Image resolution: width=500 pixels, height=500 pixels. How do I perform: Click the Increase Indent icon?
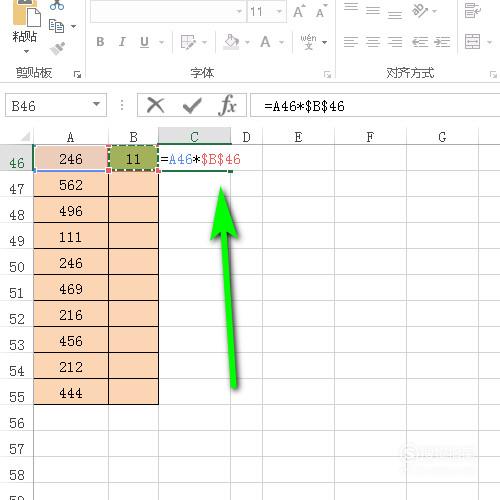point(442,42)
